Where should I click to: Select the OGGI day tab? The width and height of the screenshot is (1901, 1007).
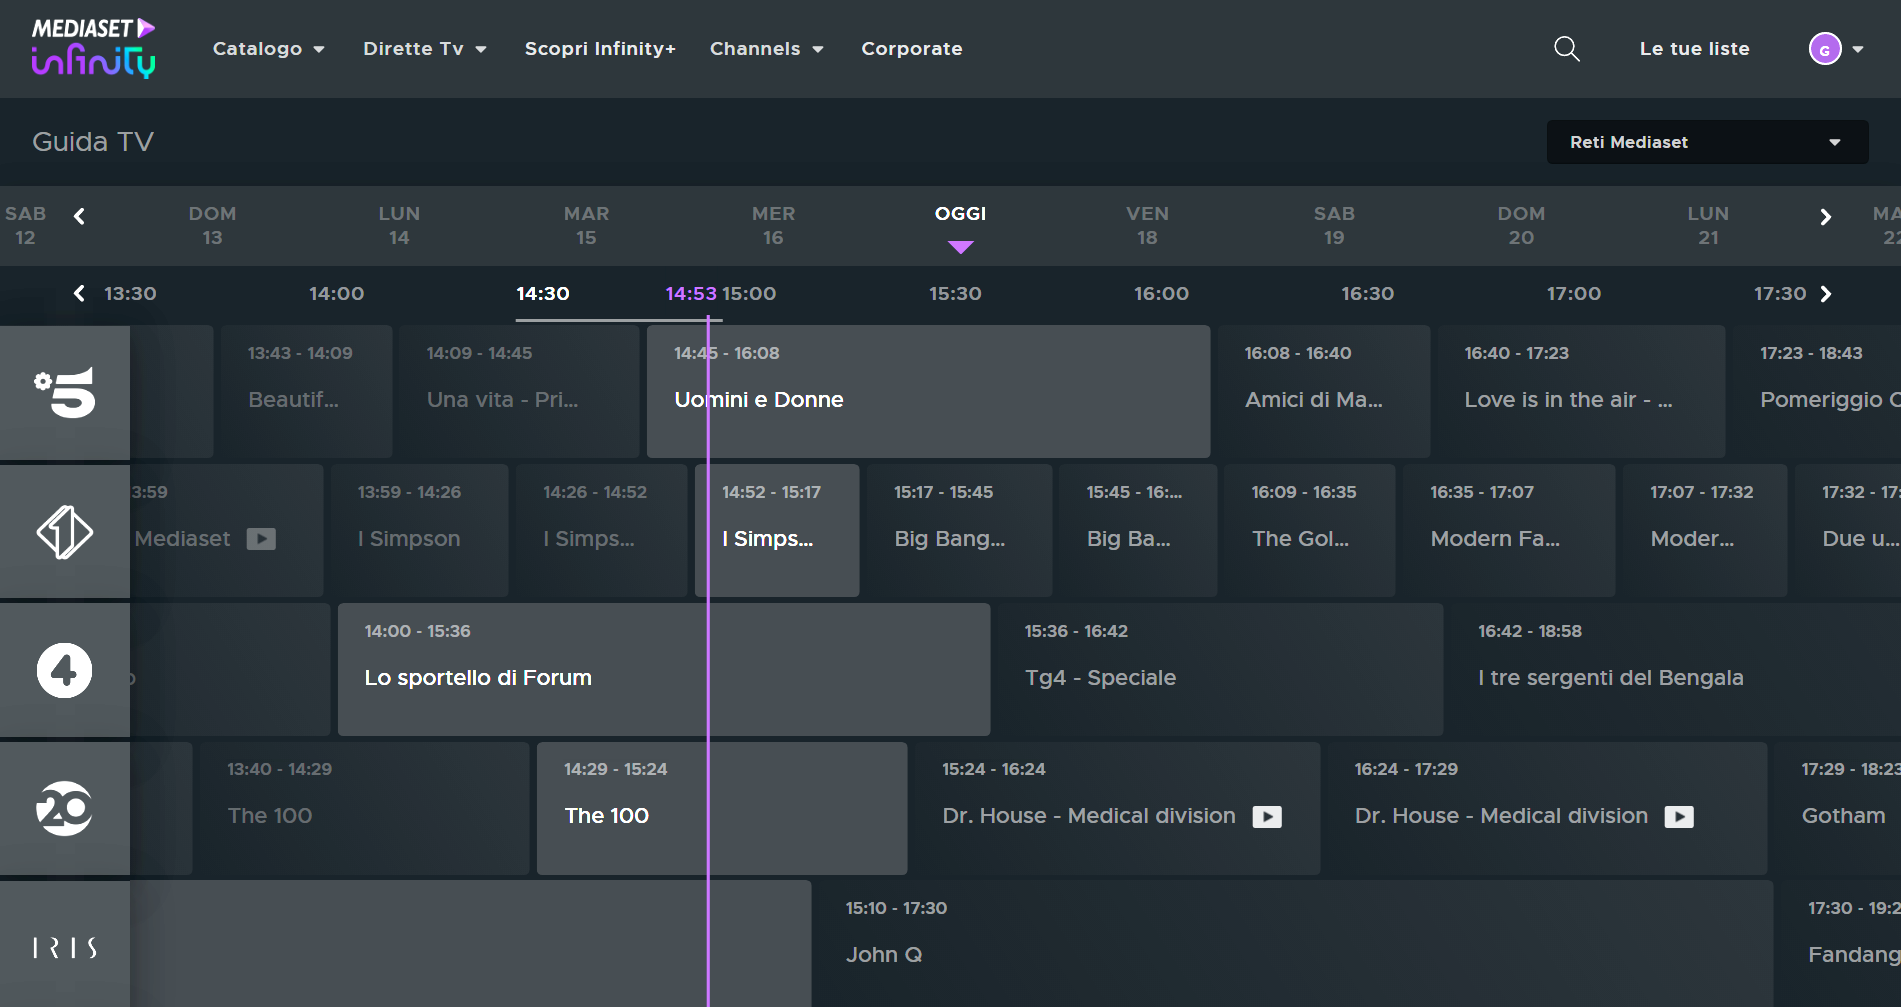[959, 213]
